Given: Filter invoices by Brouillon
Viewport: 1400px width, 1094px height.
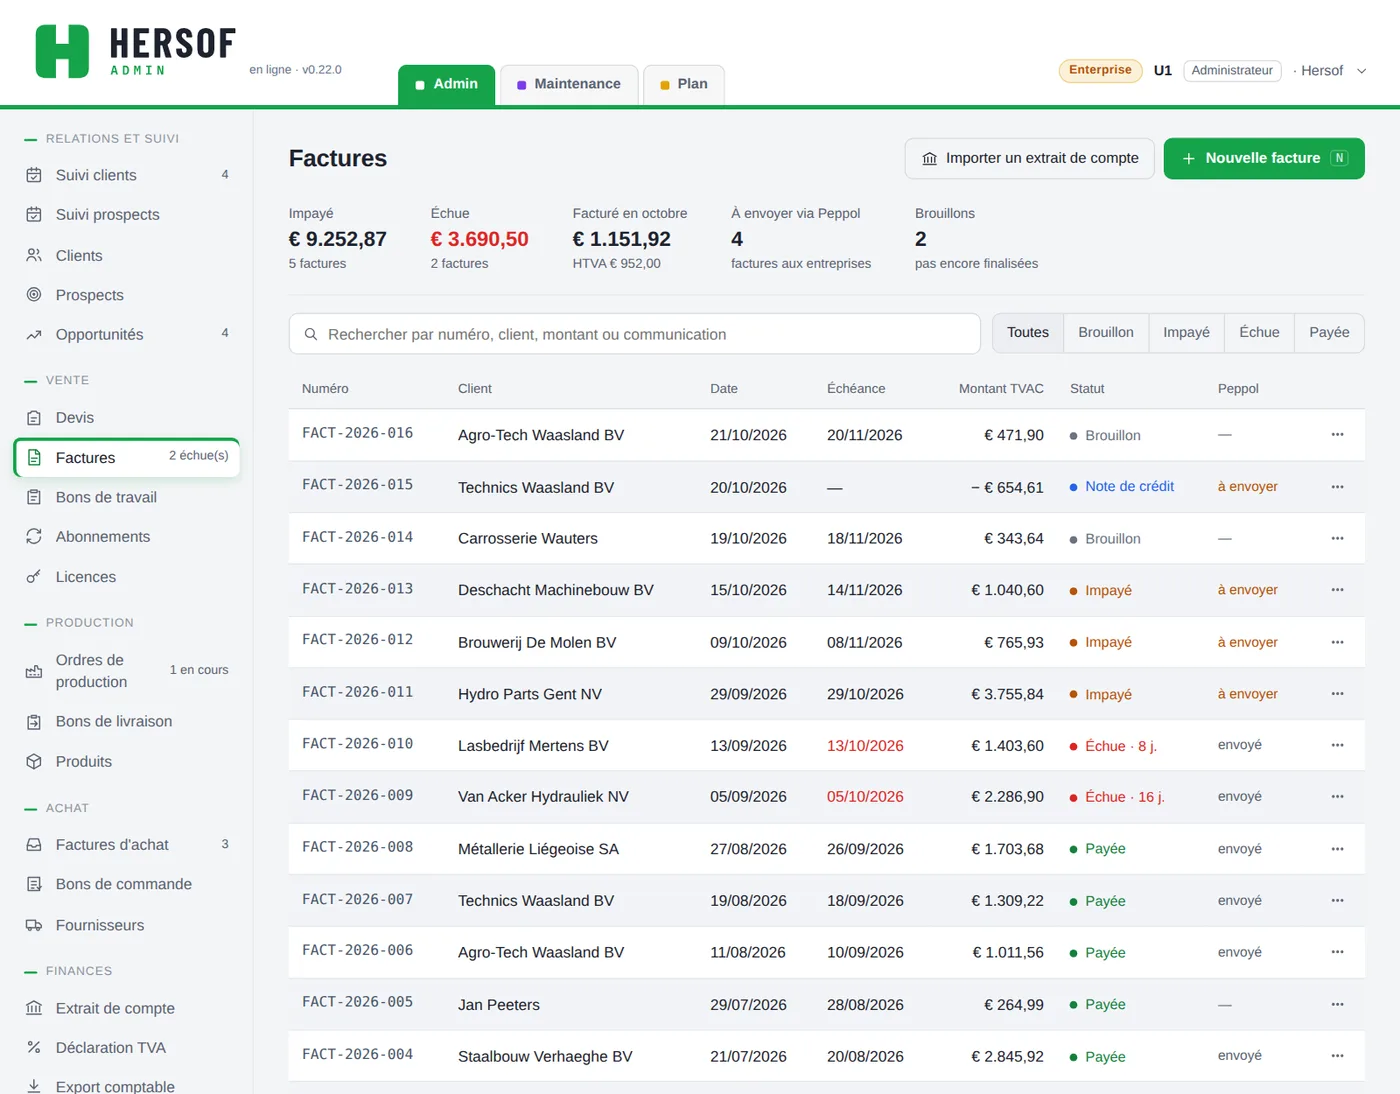Looking at the screenshot, I should click(x=1106, y=333).
